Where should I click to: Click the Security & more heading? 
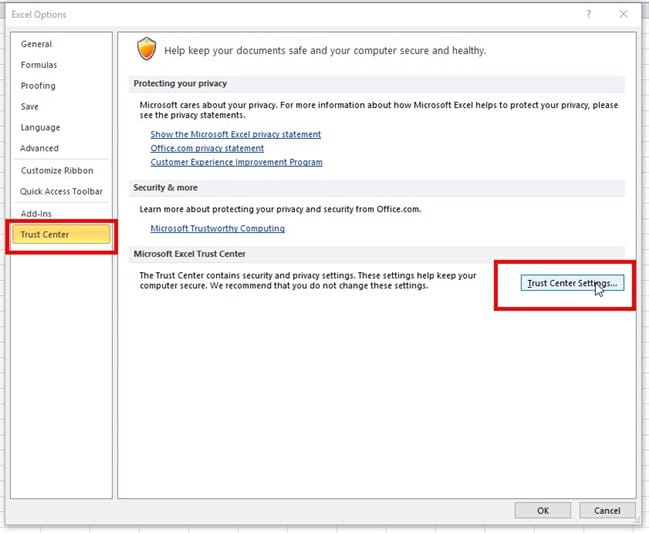click(165, 188)
